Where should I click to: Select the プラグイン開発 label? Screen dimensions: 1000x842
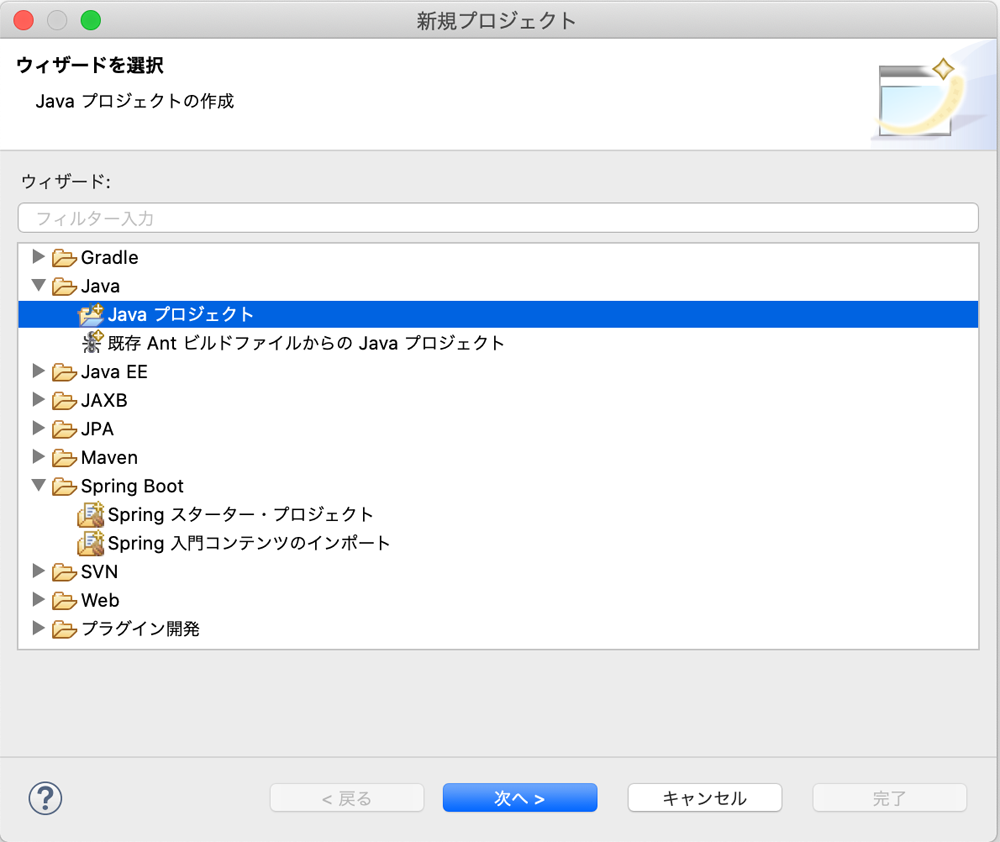140,630
